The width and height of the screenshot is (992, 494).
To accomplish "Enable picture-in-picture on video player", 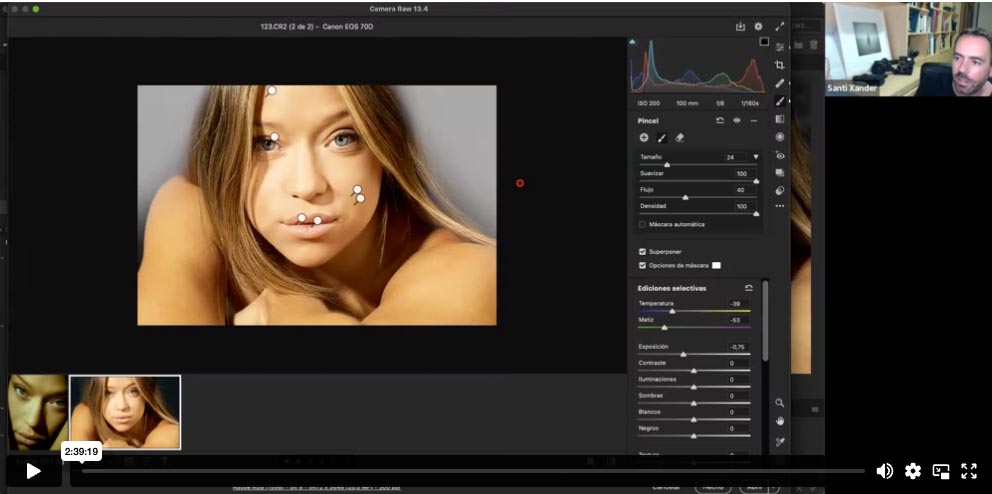I will tap(941, 471).
